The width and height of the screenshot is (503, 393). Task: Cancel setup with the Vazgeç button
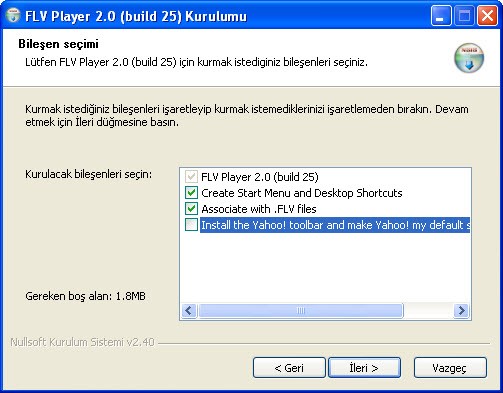pyautogui.click(x=450, y=368)
